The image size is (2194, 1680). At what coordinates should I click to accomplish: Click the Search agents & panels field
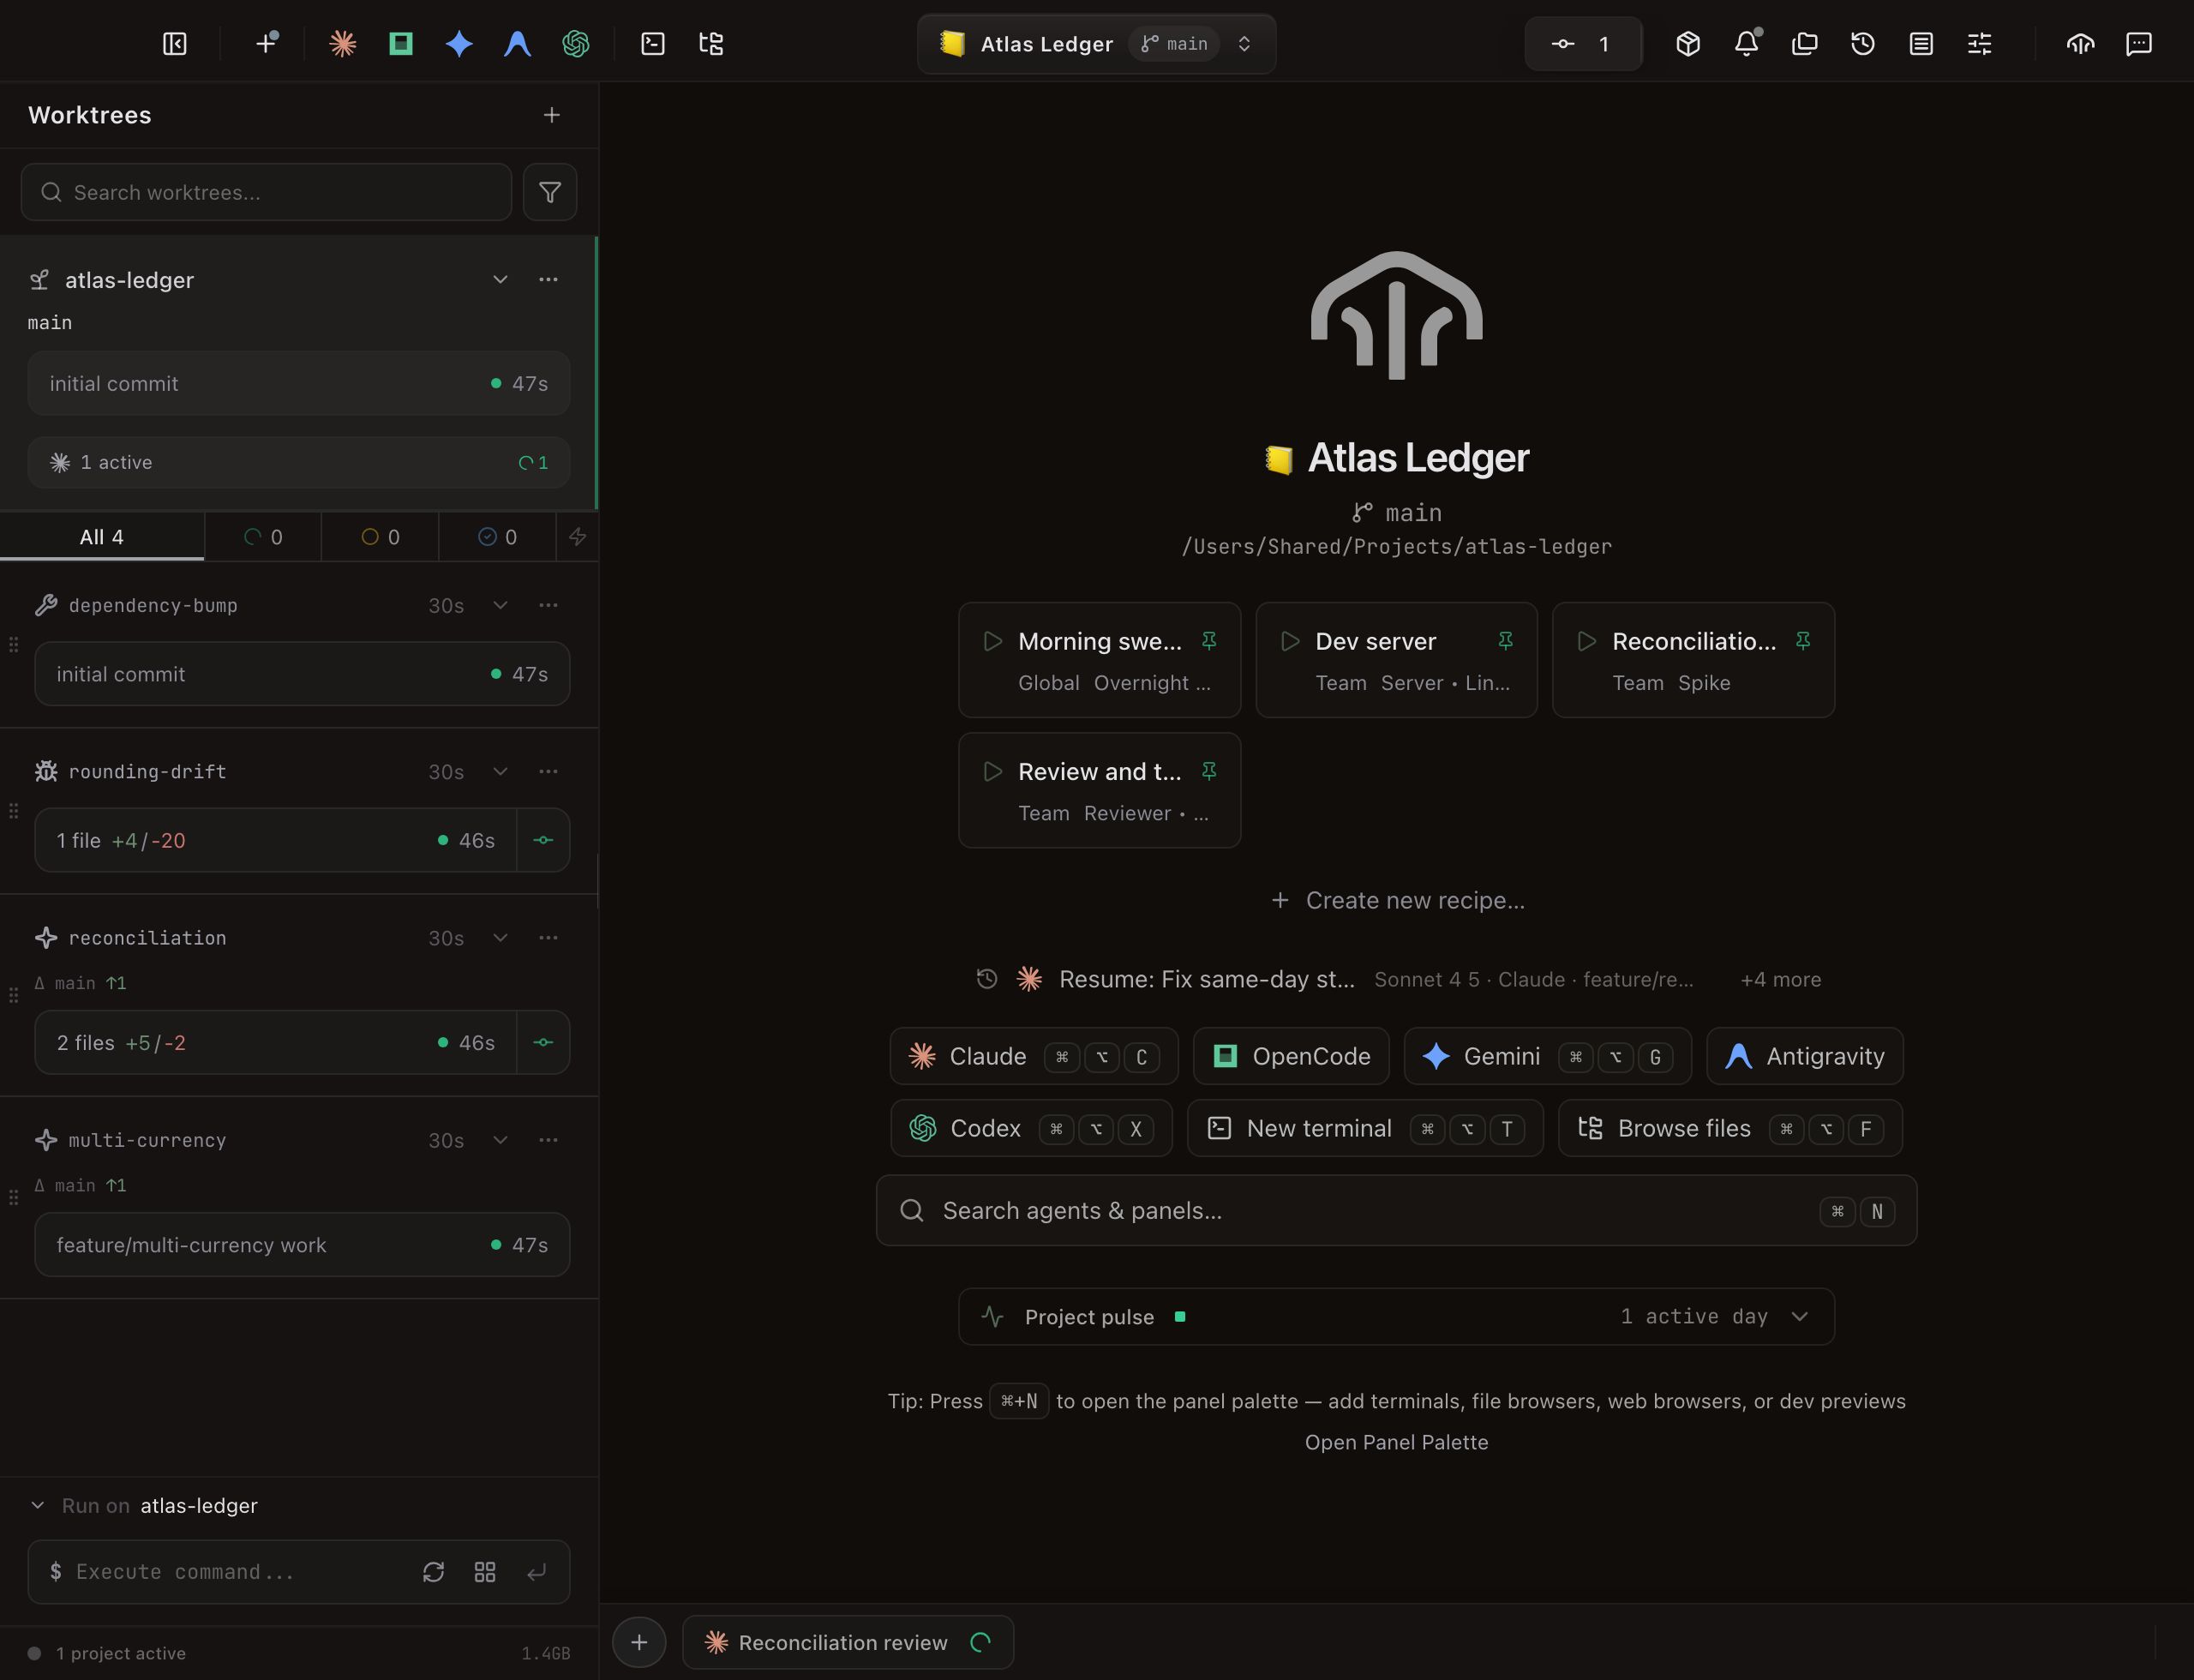[x=1396, y=1210]
